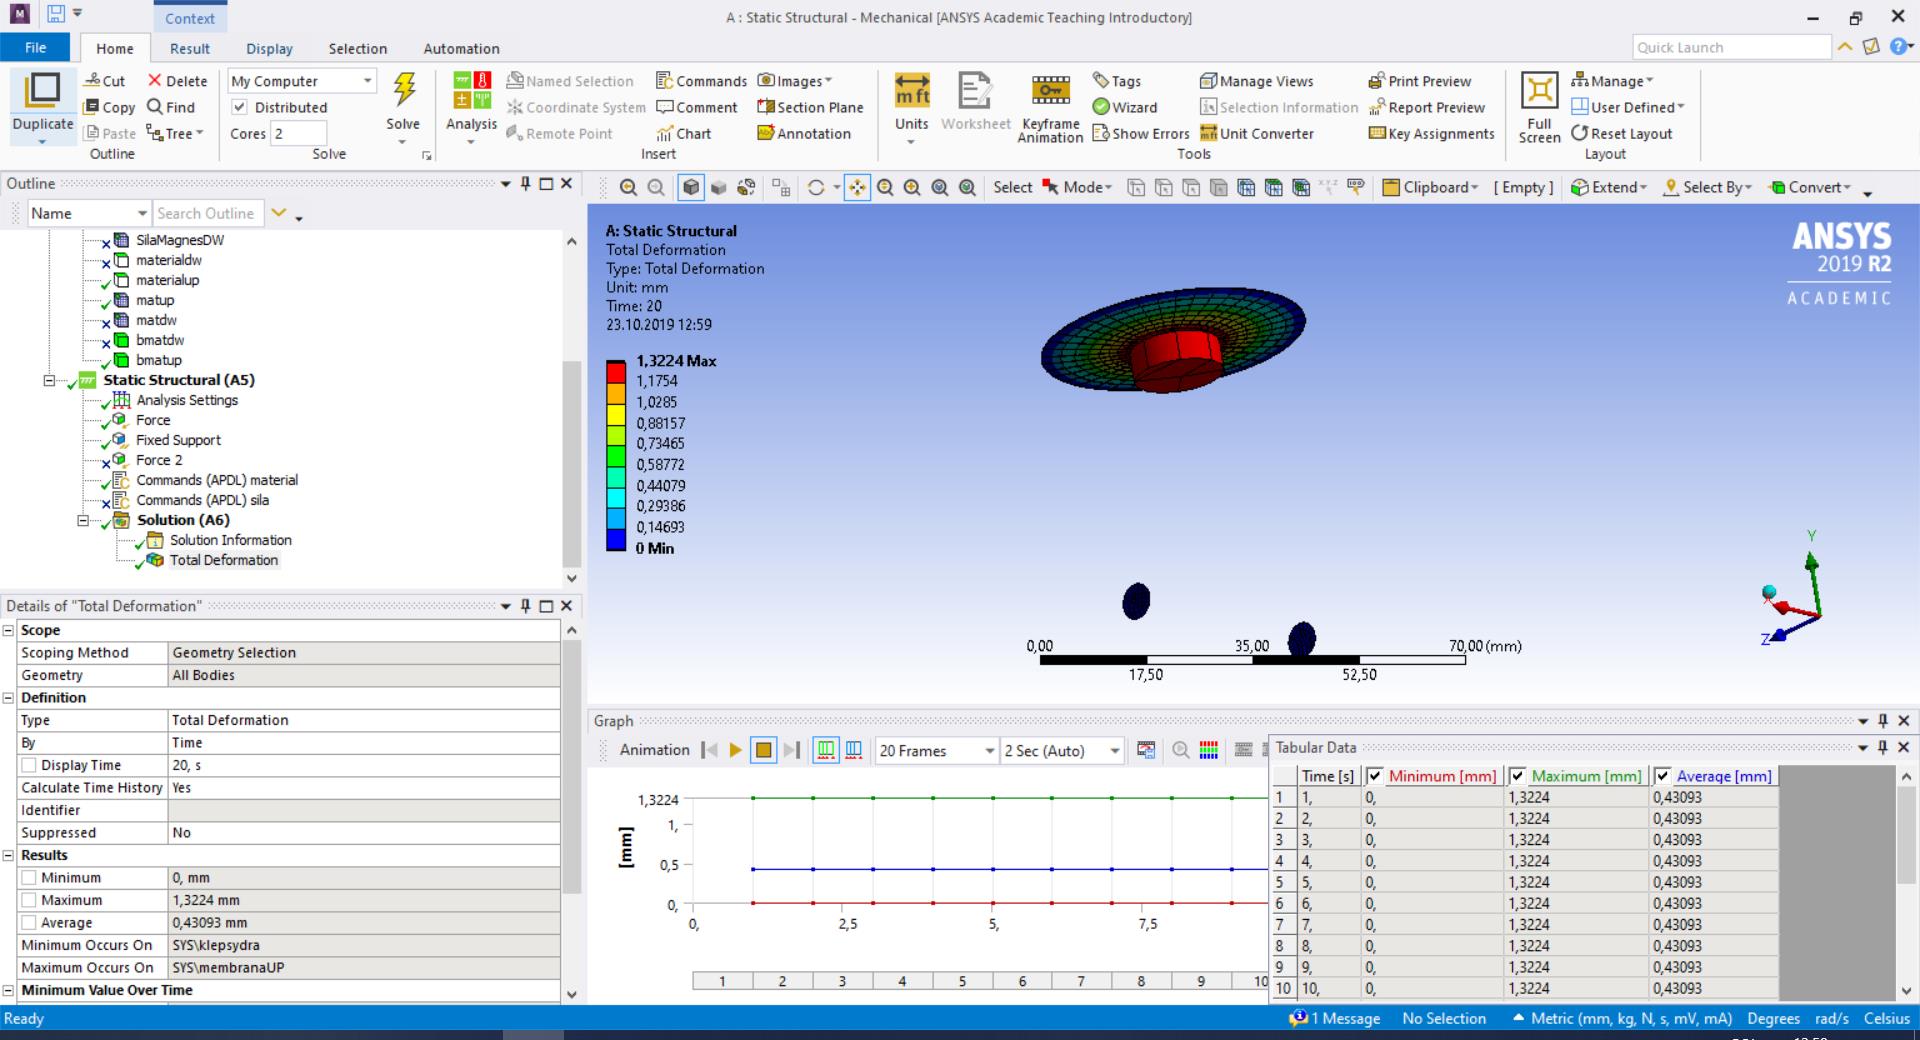1920x1040 pixels.
Task: Switch to the Display ribbon tab
Action: coord(270,48)
